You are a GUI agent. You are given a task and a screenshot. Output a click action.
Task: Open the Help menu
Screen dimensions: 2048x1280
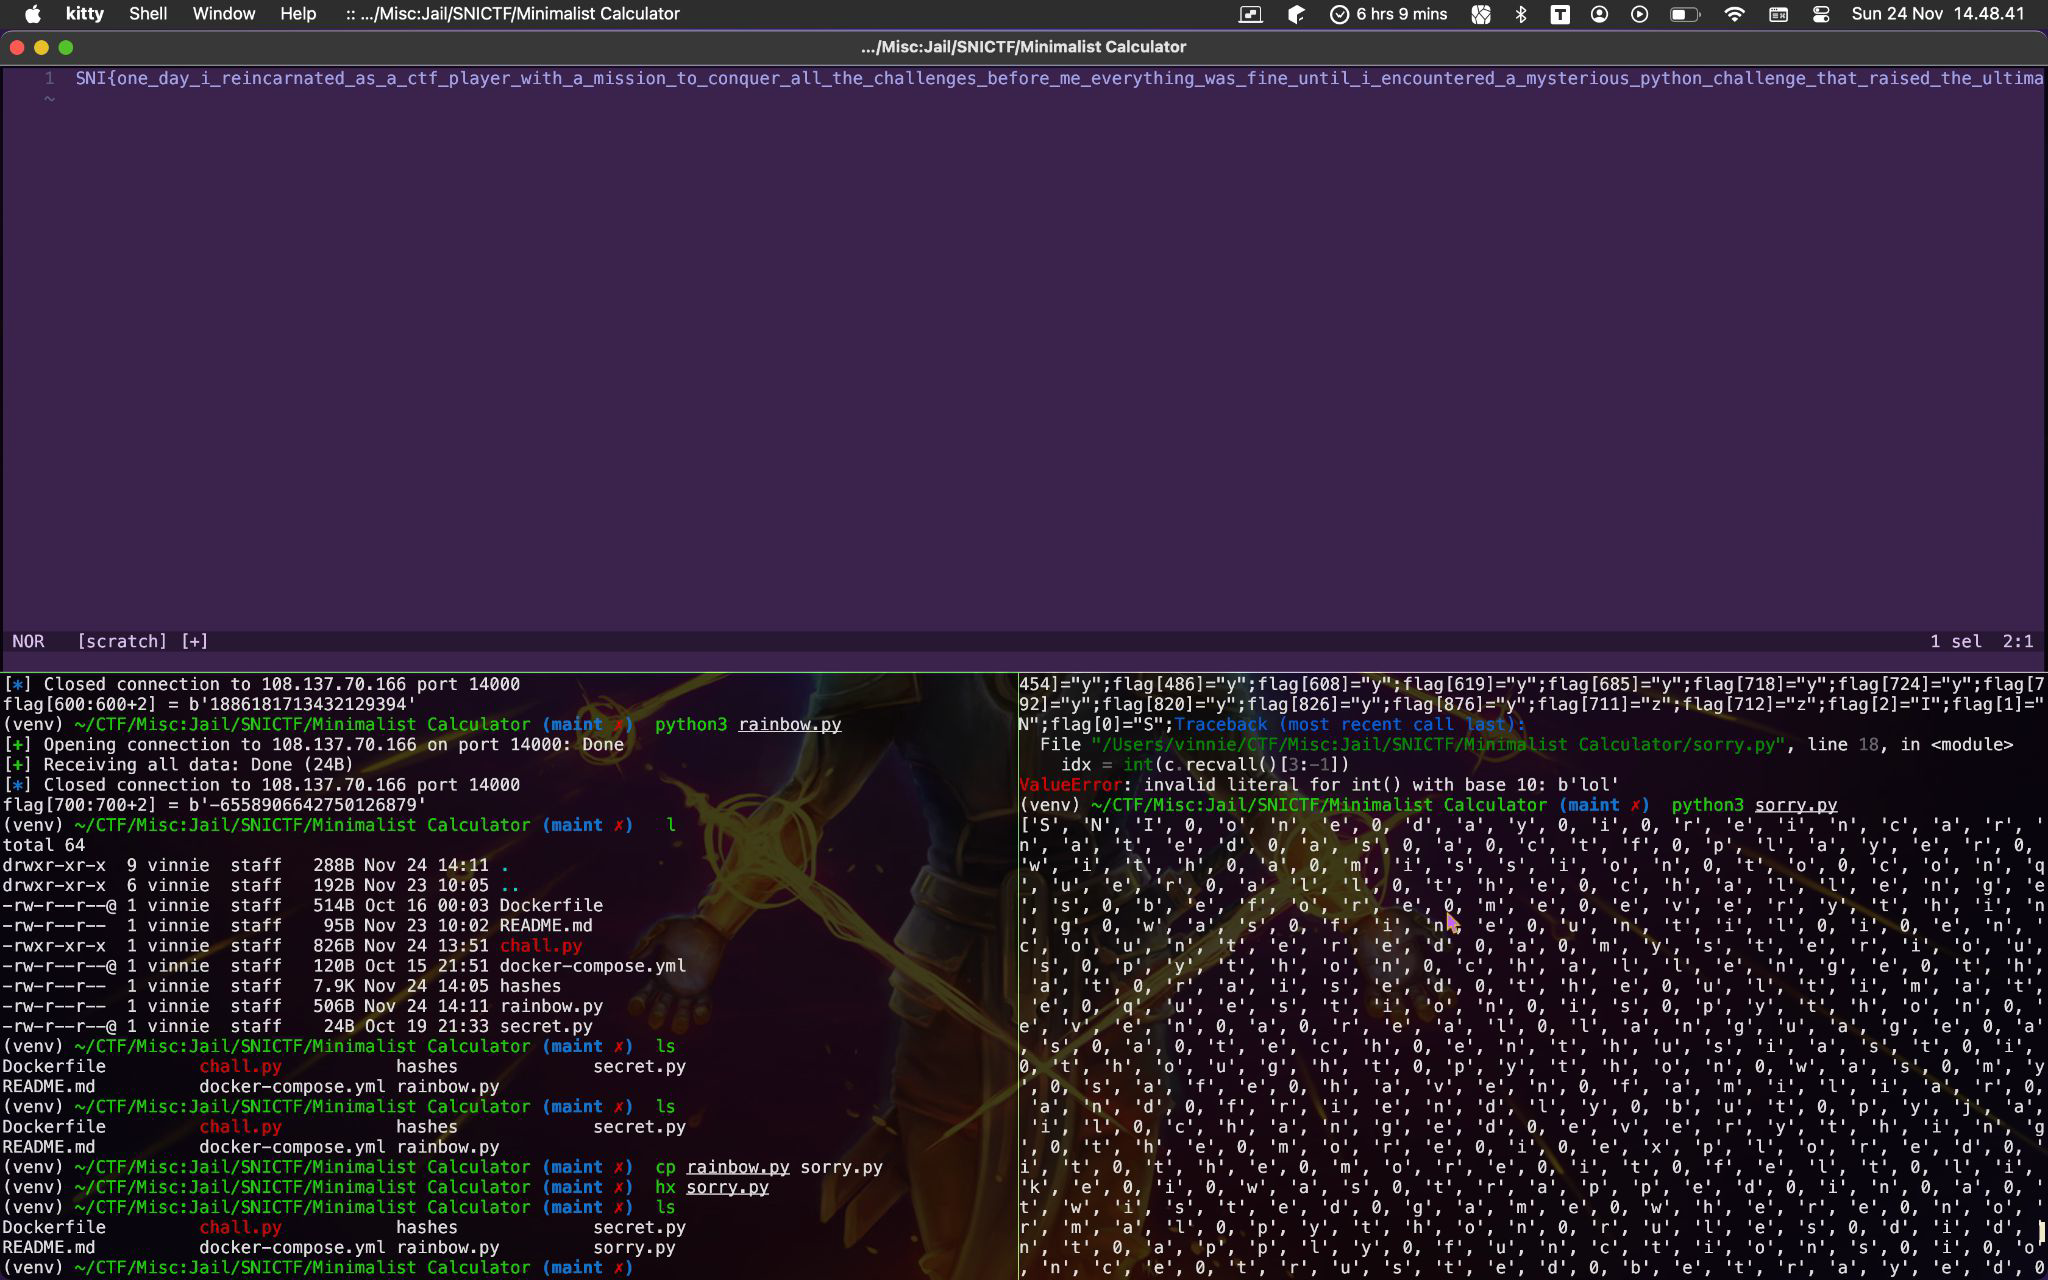[298, 14]
